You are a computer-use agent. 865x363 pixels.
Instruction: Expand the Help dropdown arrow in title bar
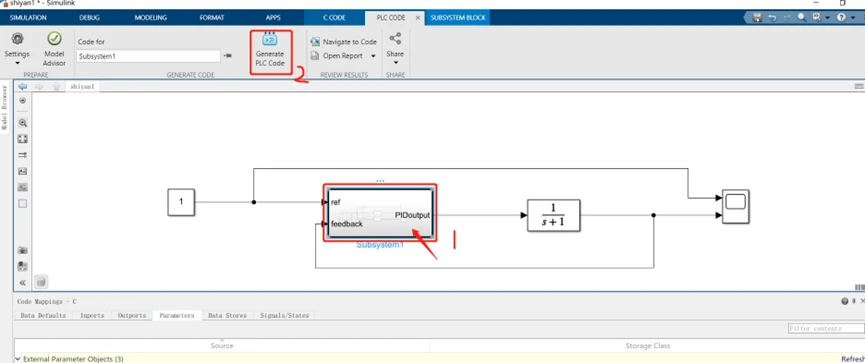pyautogui.click(x=852, y=18)
